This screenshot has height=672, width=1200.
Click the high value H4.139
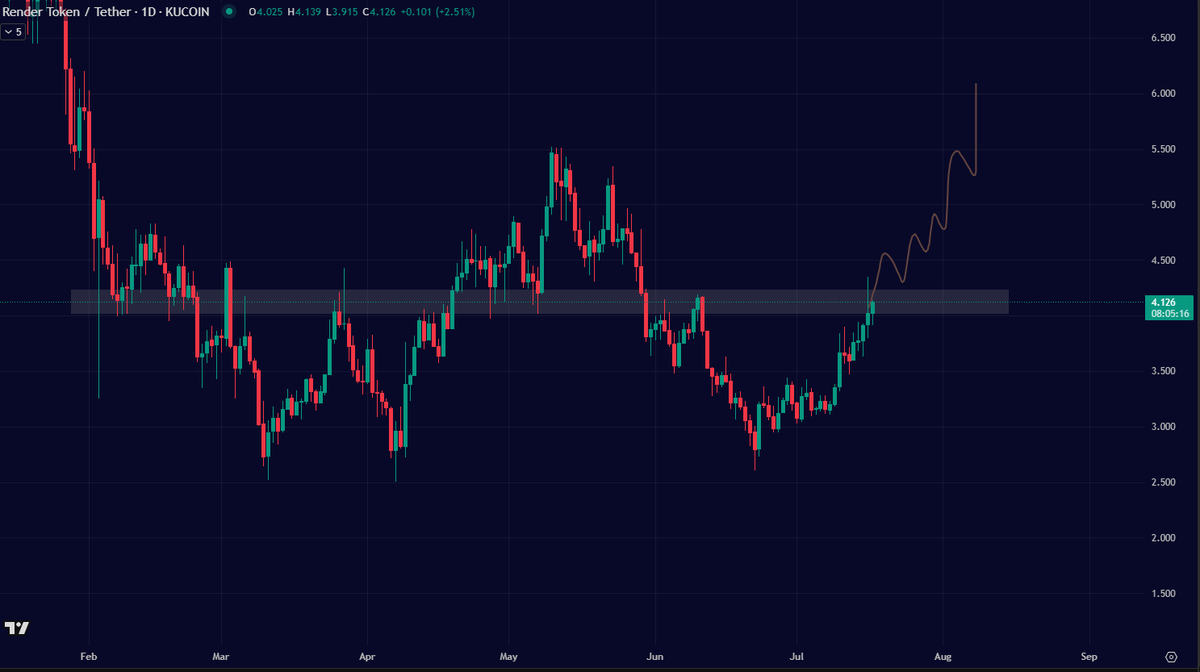click(x=305, y=12)
